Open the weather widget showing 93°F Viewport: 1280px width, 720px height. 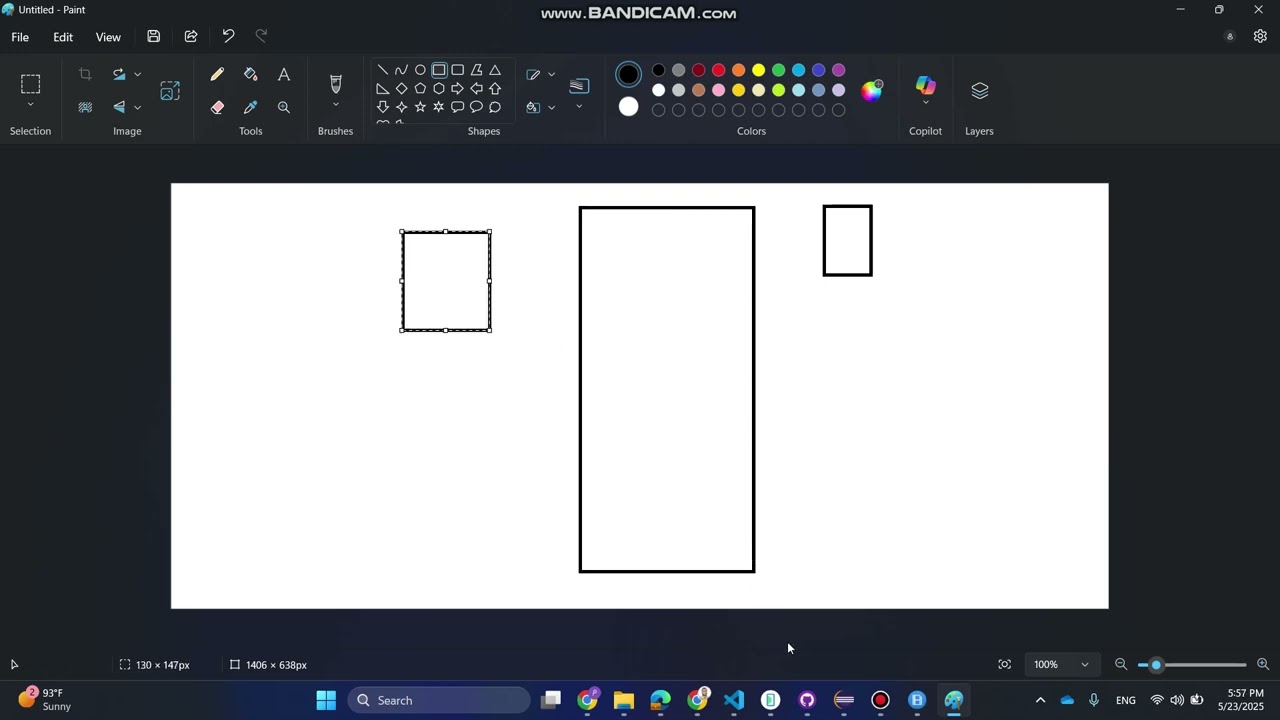pos(45,699)
